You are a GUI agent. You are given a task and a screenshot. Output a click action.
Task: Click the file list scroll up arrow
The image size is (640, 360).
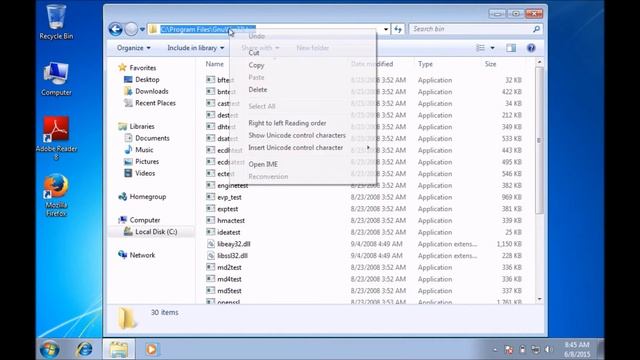tap(540, 62)
